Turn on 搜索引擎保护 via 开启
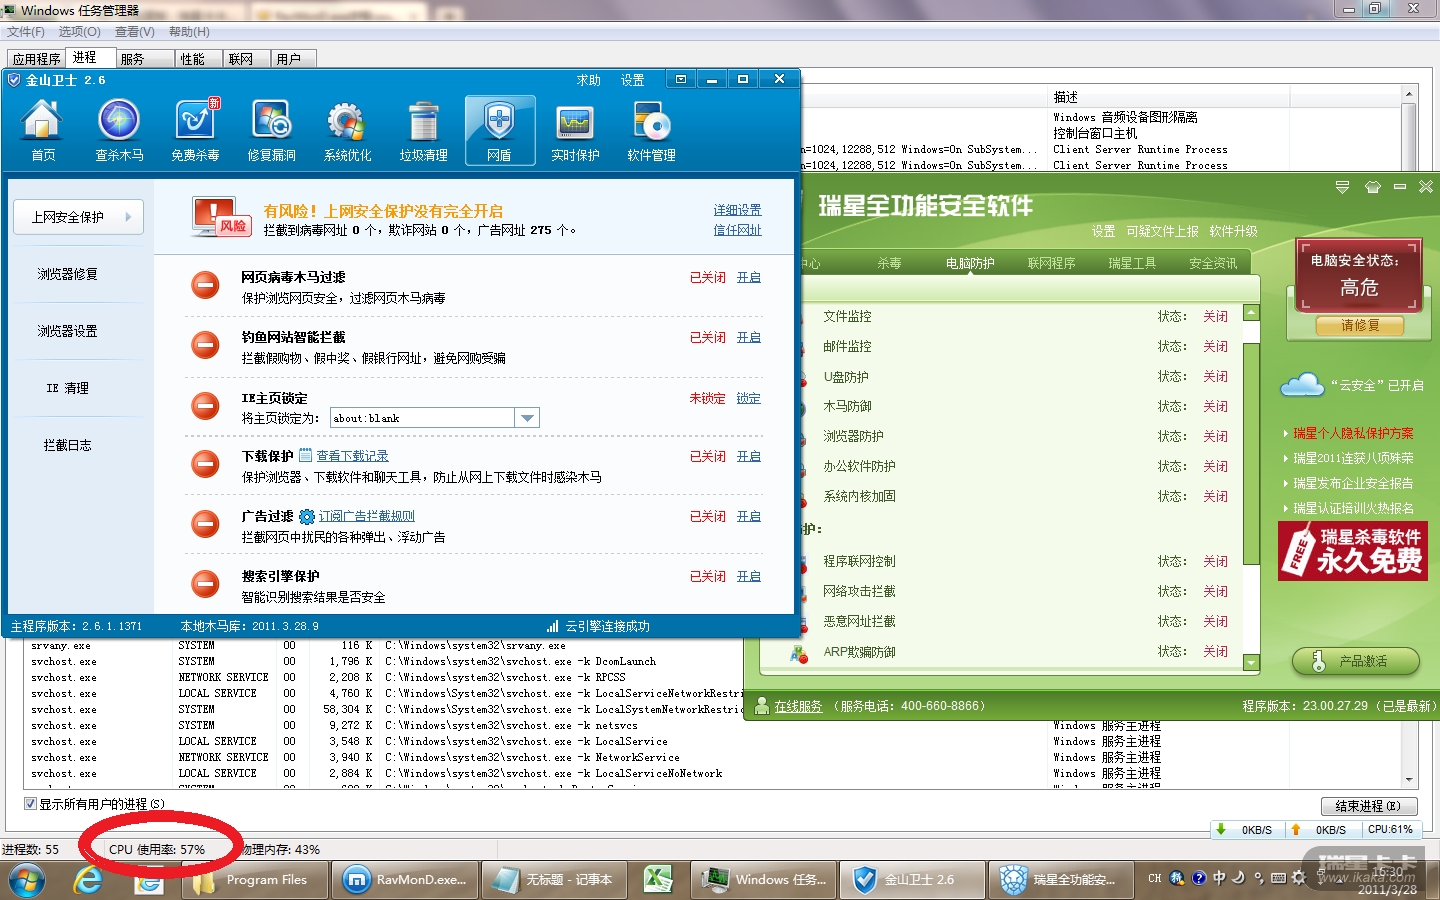This screenshot has width=1440, height=900. click(x=749, y=577)
